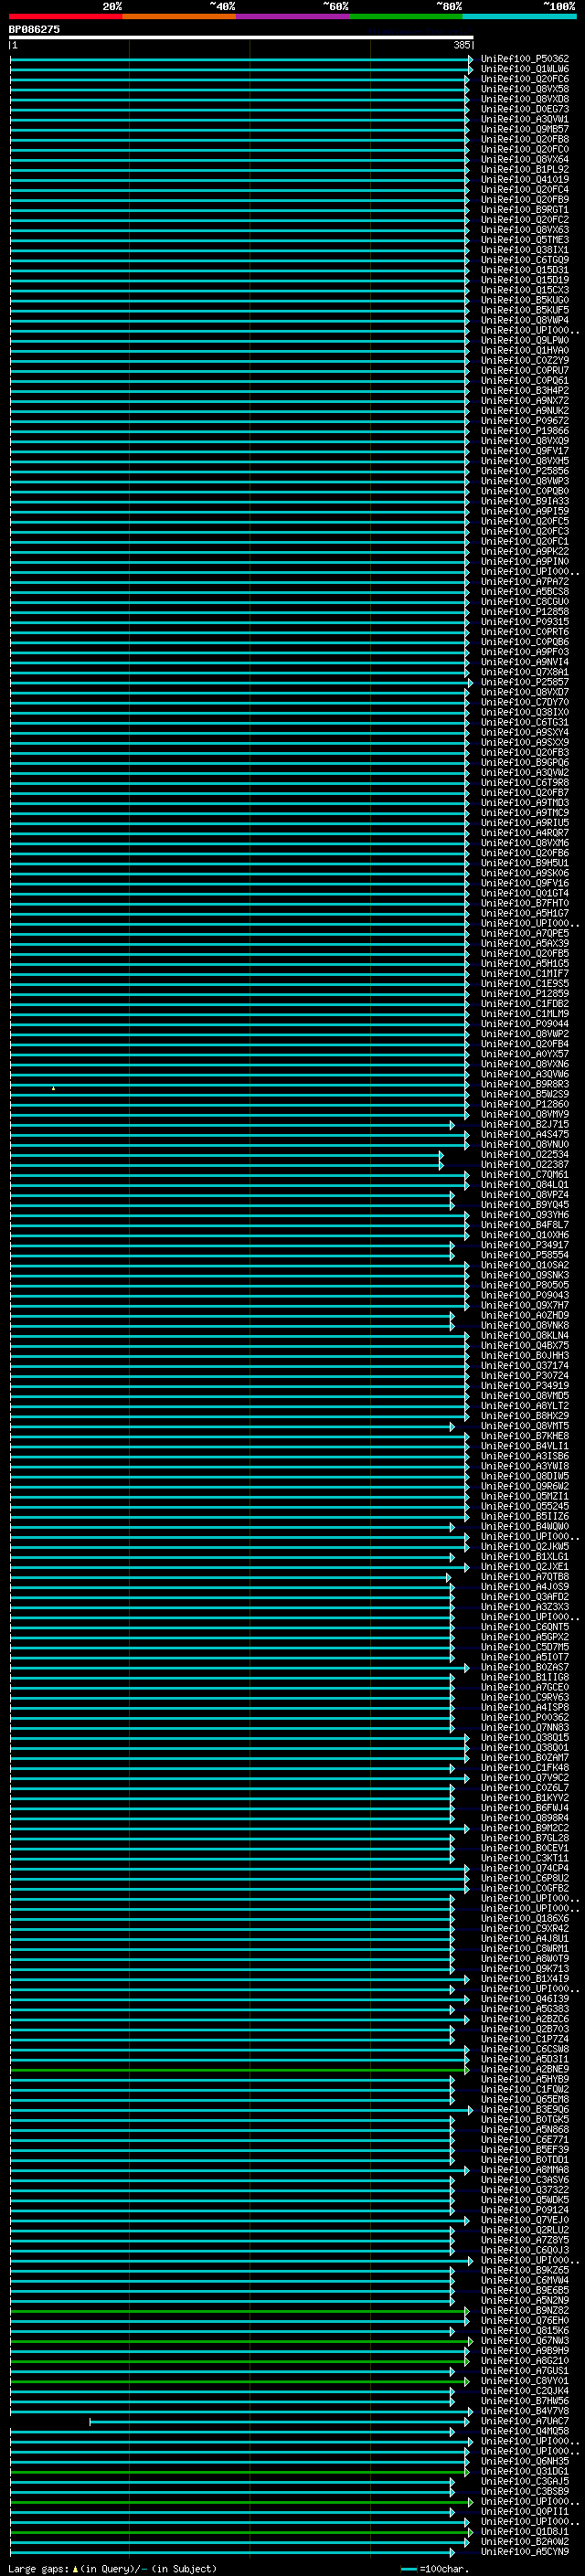Select hit UniRef100_C6TGQ9
Image resolution: width=585 pixels, height=2576 pixels.
(525, 260)
